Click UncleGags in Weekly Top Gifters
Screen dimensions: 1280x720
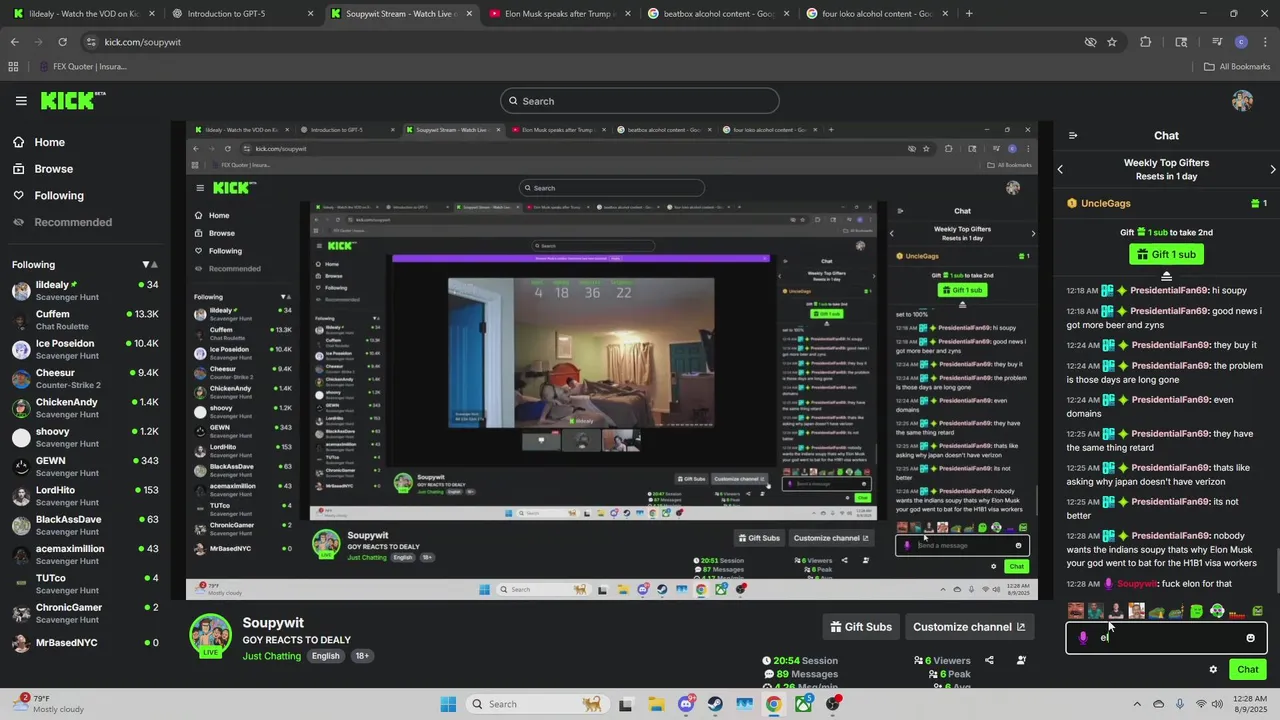1105,203
